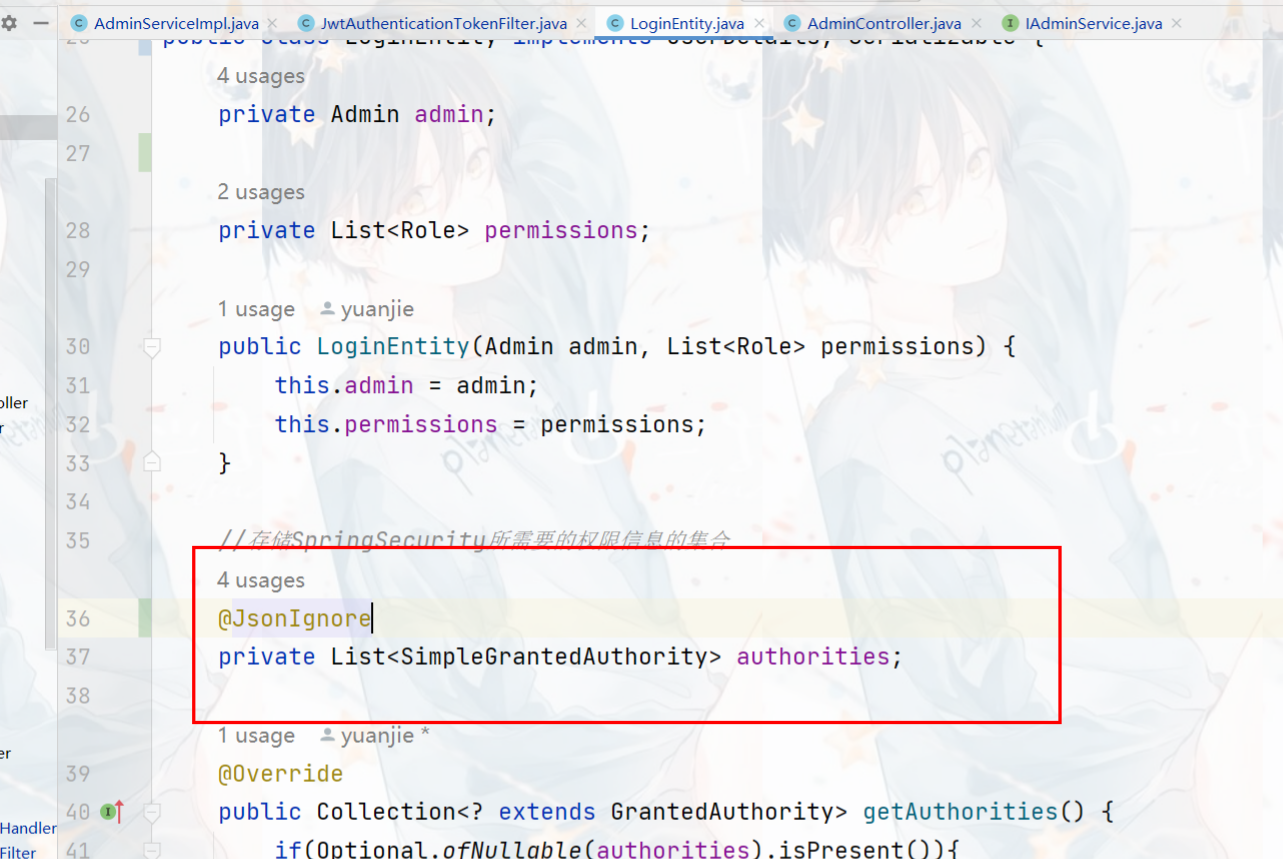Show the 4 usages of the admin field
1283x859 pixels.
(261, 76)
